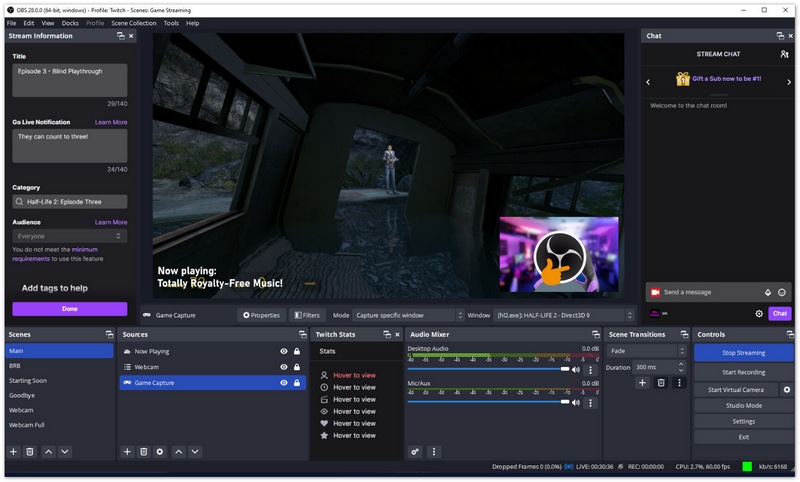Open advanced audio properties gear icon

coord(415,452)
